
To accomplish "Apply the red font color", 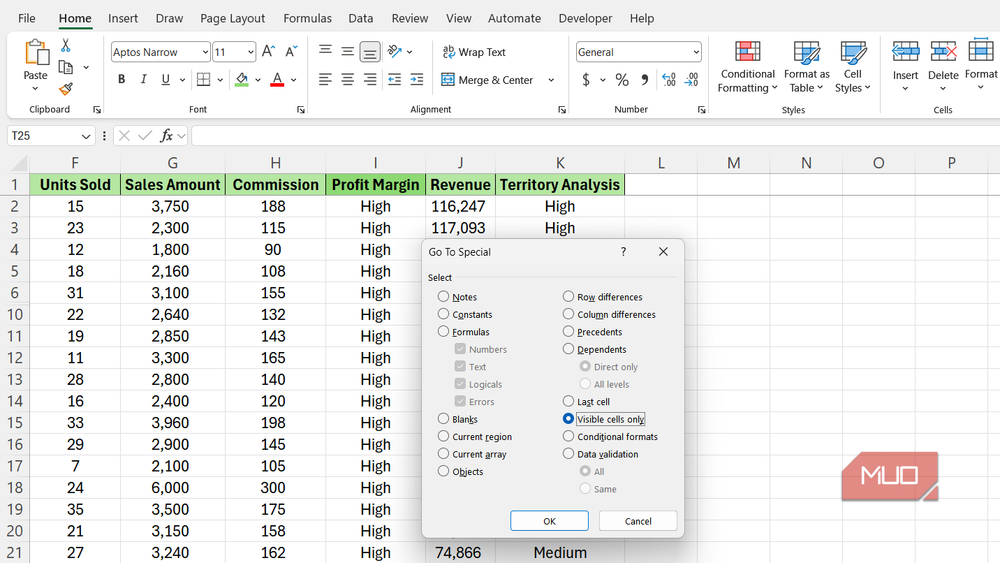I will 277,80.
